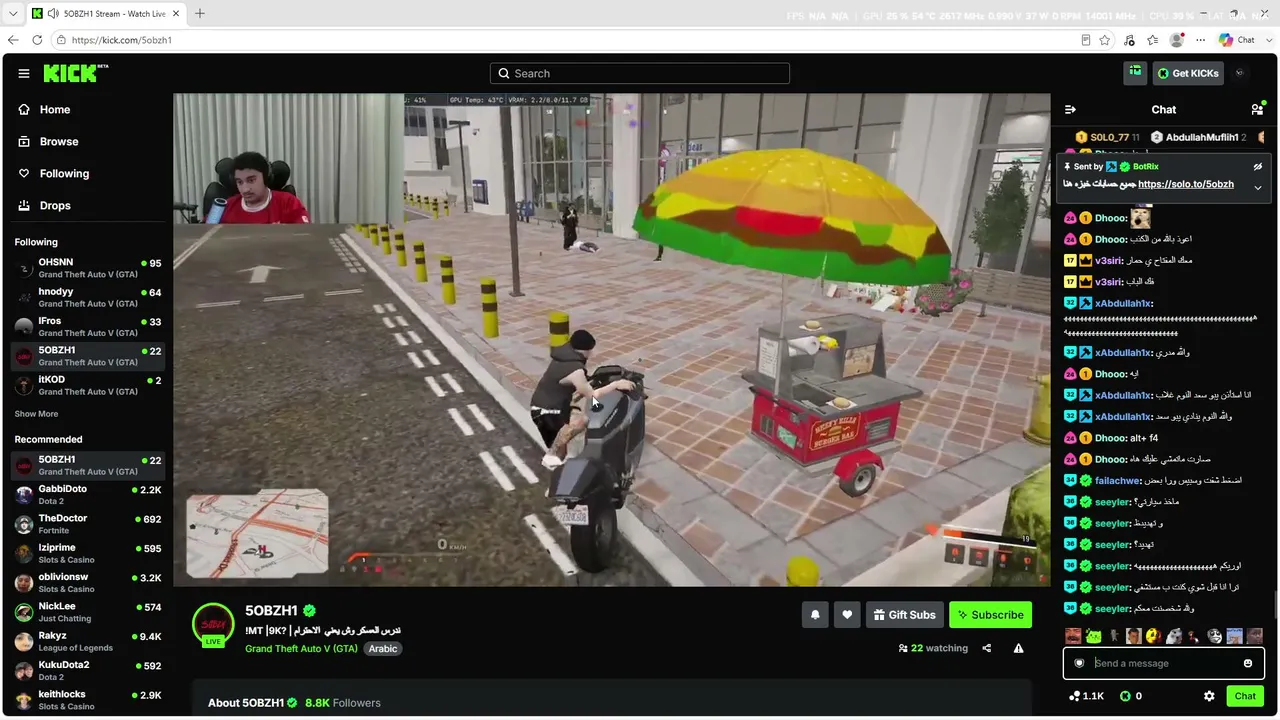The width and height of the screenshot is (1280, 720).
Task: Refresh the page
Action: [37, 40]
